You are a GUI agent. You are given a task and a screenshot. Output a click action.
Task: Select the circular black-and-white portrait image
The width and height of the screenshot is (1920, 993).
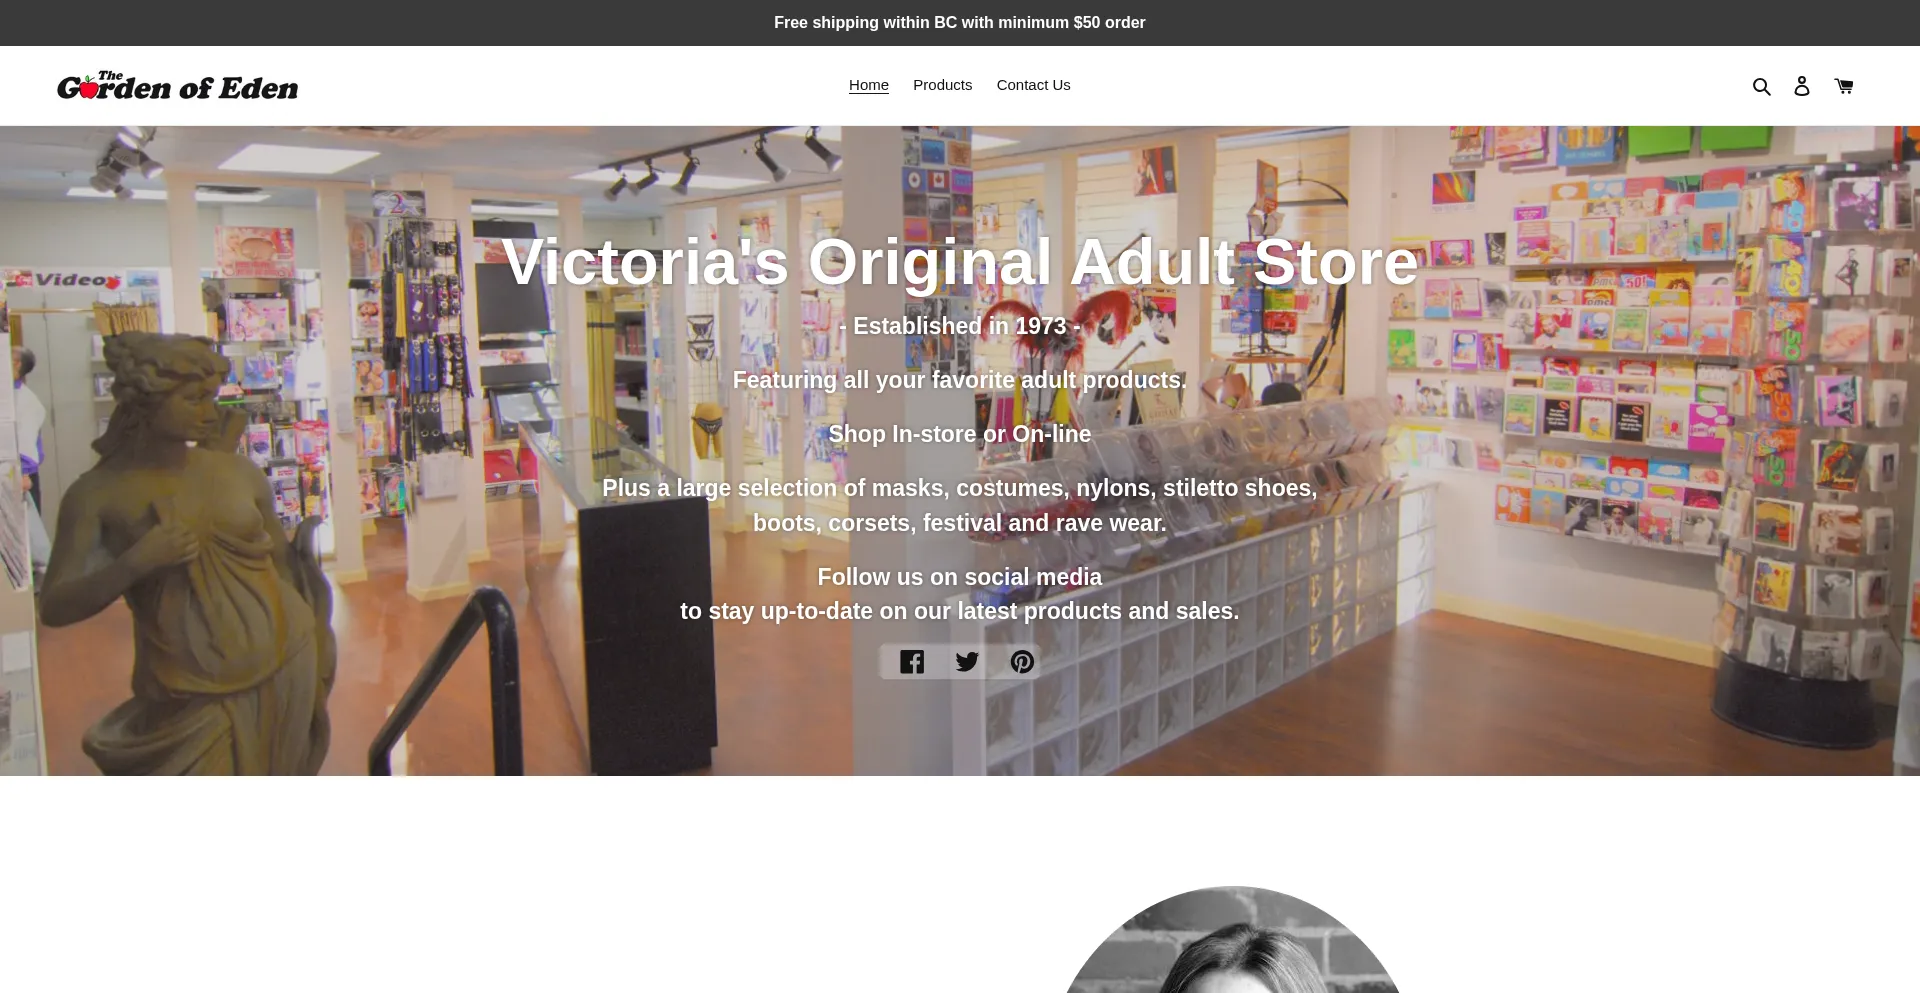tap(1232, 940)
